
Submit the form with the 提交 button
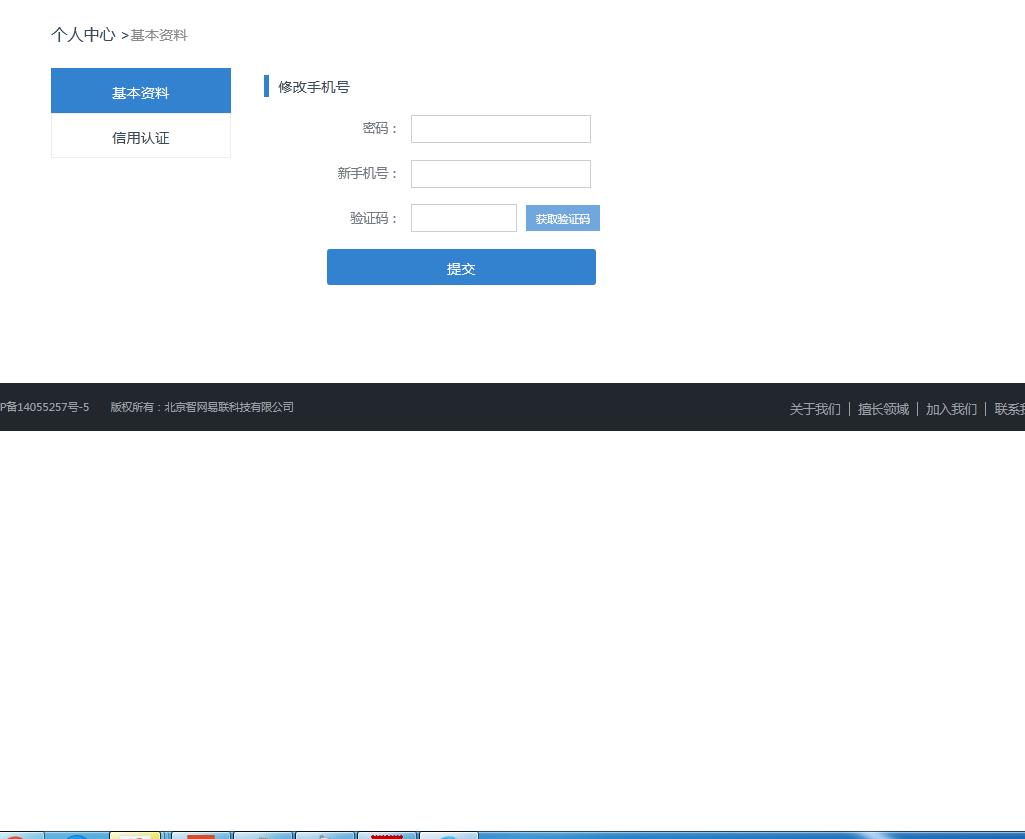461,268
